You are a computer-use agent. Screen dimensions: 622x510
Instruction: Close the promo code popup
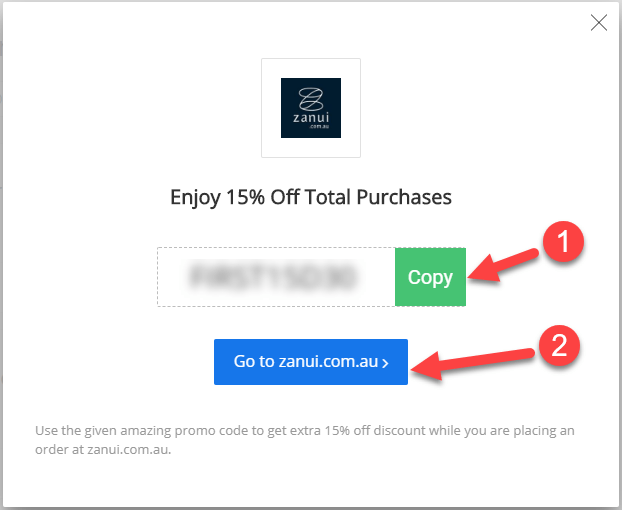[599, 23]
